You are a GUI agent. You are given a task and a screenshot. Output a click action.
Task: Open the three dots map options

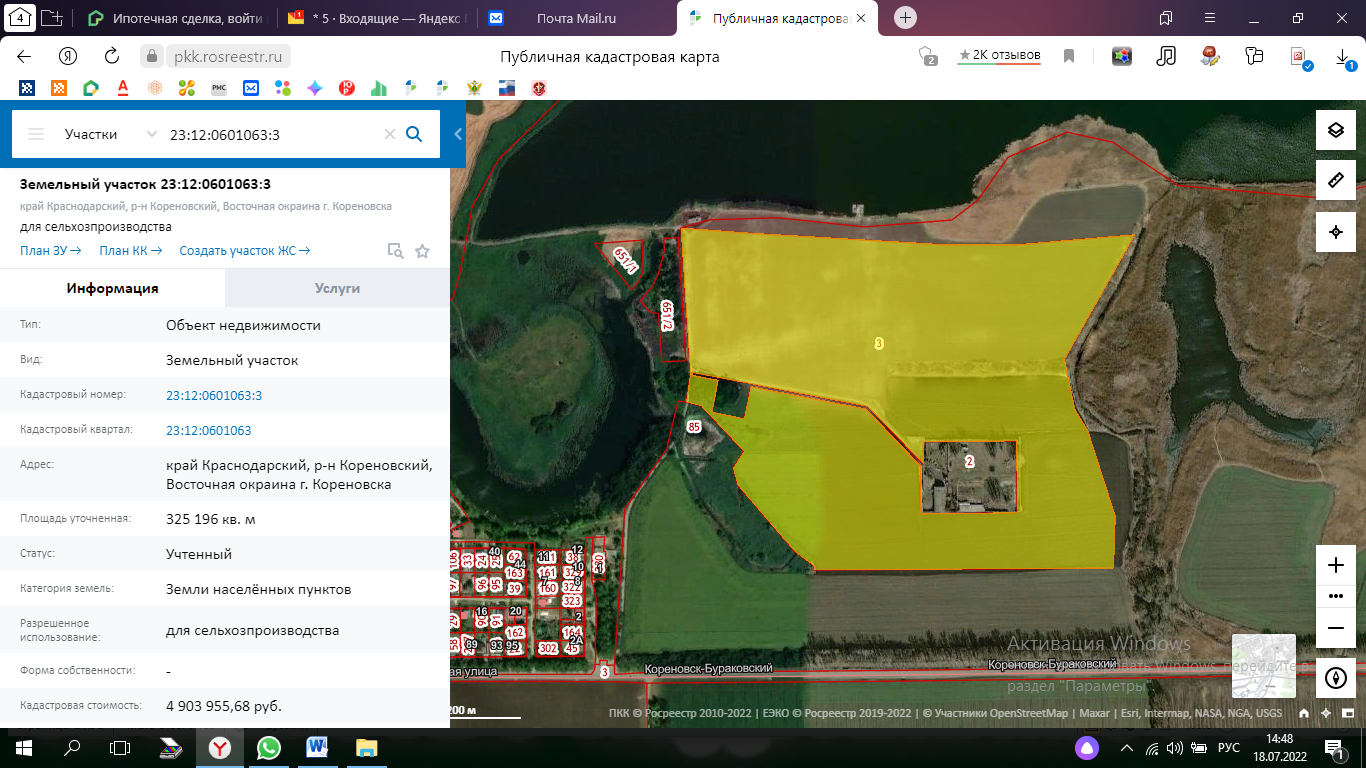point(1335,596)
